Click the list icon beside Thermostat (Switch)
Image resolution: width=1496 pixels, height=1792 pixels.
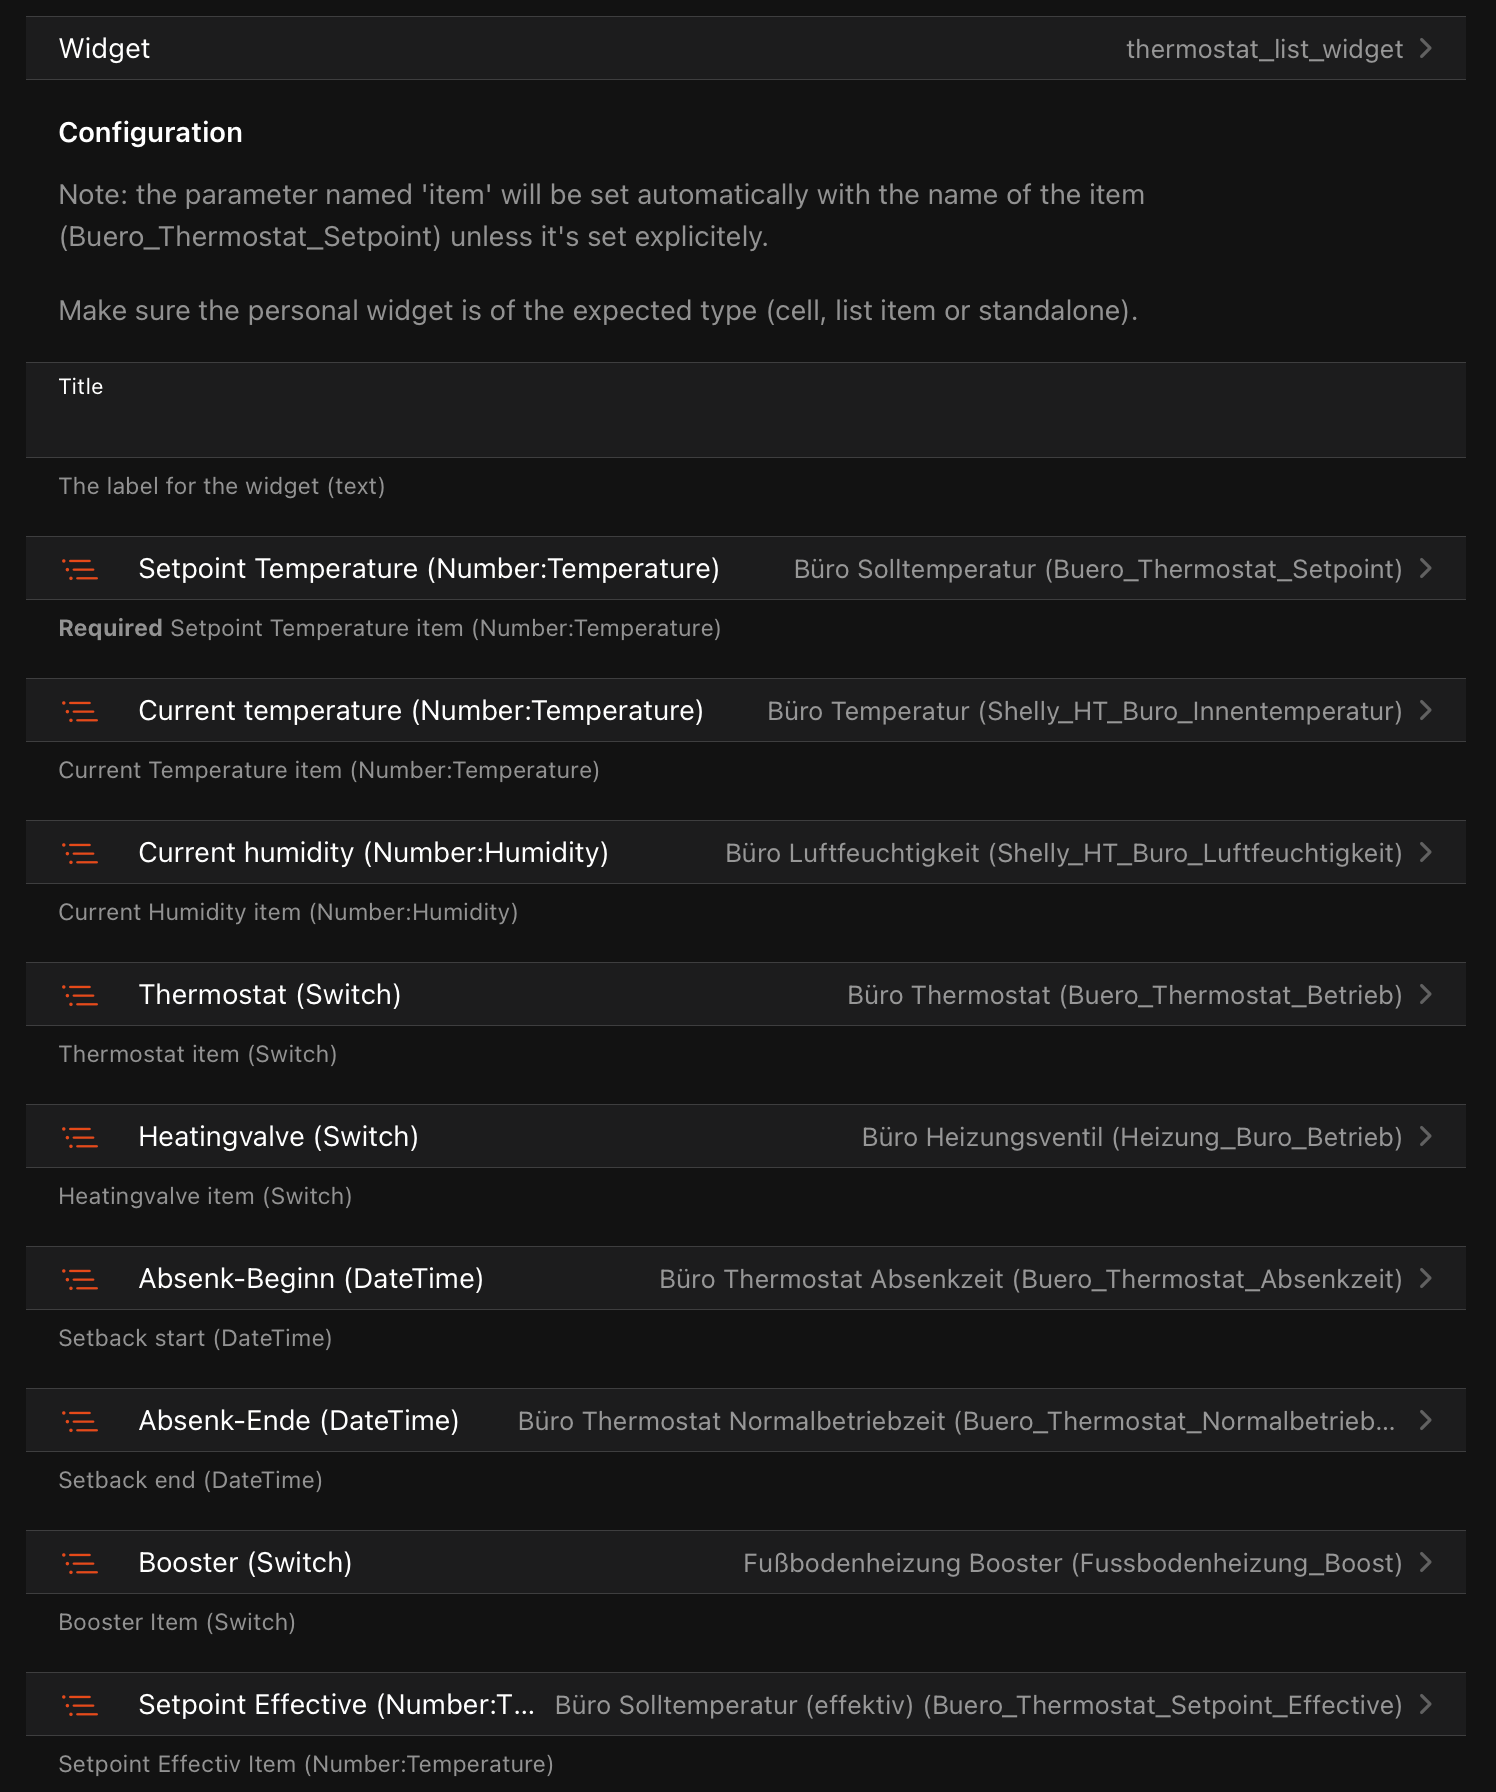pyautogui.click(x=80, y=996)
